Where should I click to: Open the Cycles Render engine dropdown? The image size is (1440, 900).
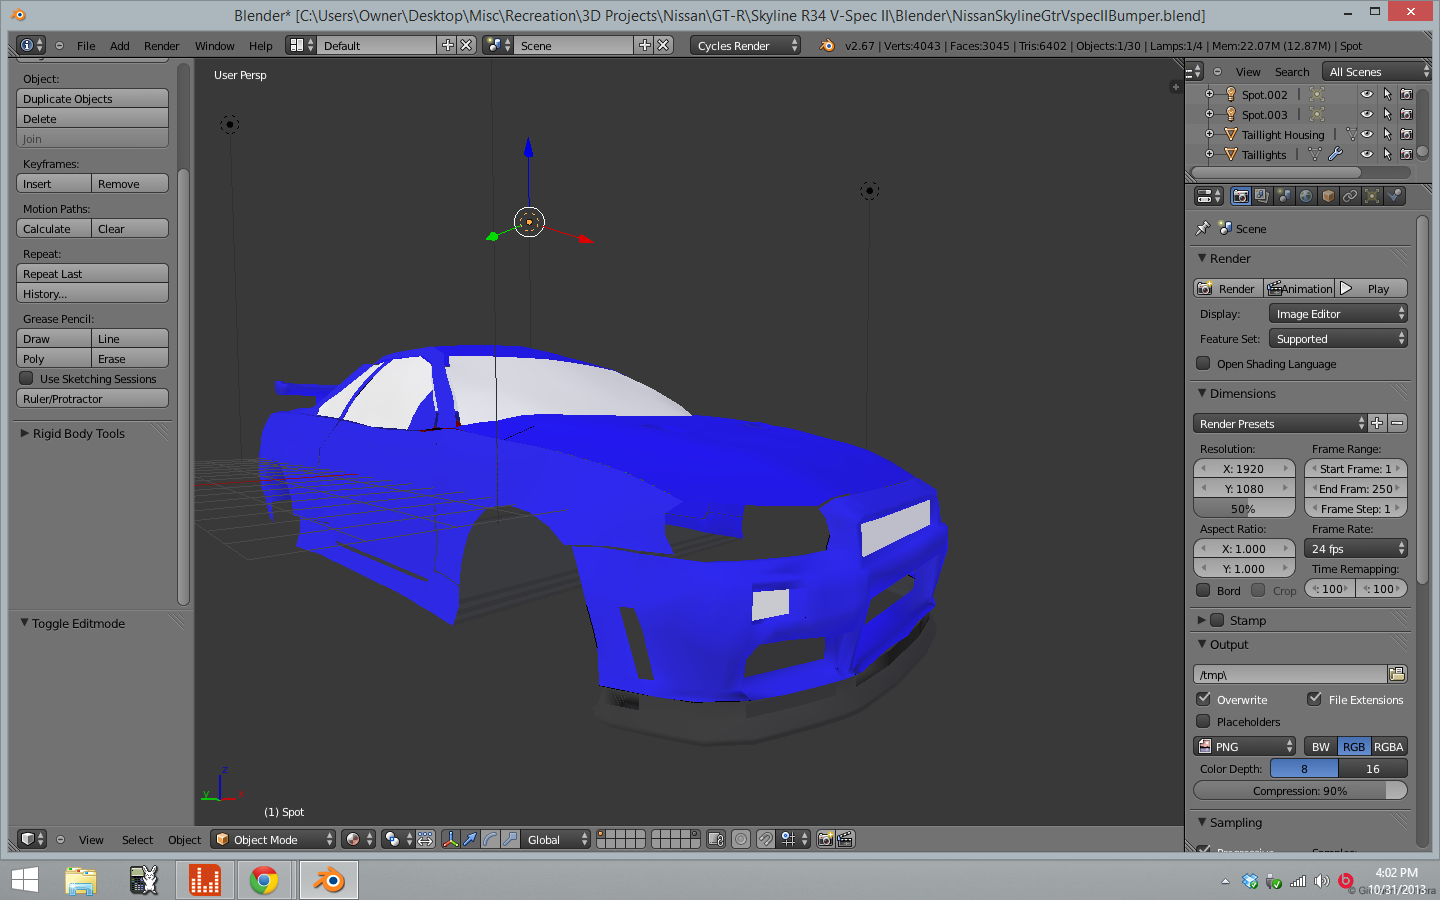tap(745, 45)
